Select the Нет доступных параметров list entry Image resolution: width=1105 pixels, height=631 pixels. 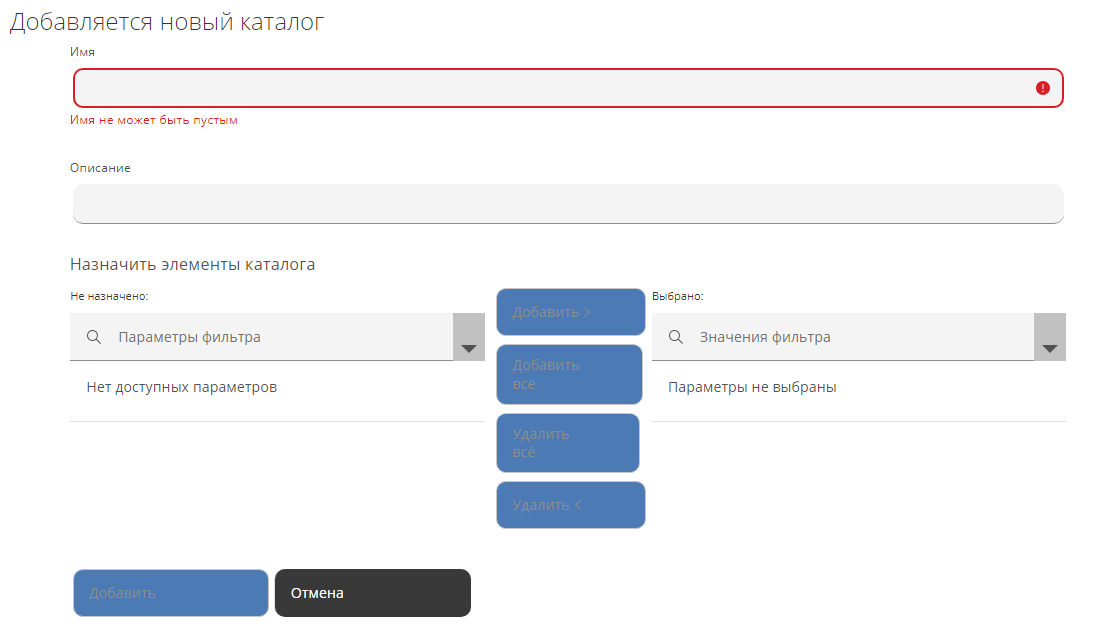[x=182, y=387]
